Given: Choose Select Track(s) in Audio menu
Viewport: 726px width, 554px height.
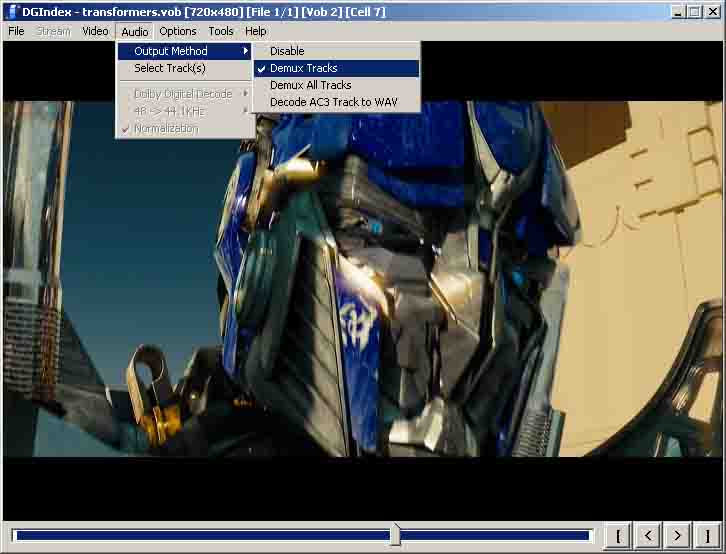Looking at the screenshot, I should tap(185, 68).
